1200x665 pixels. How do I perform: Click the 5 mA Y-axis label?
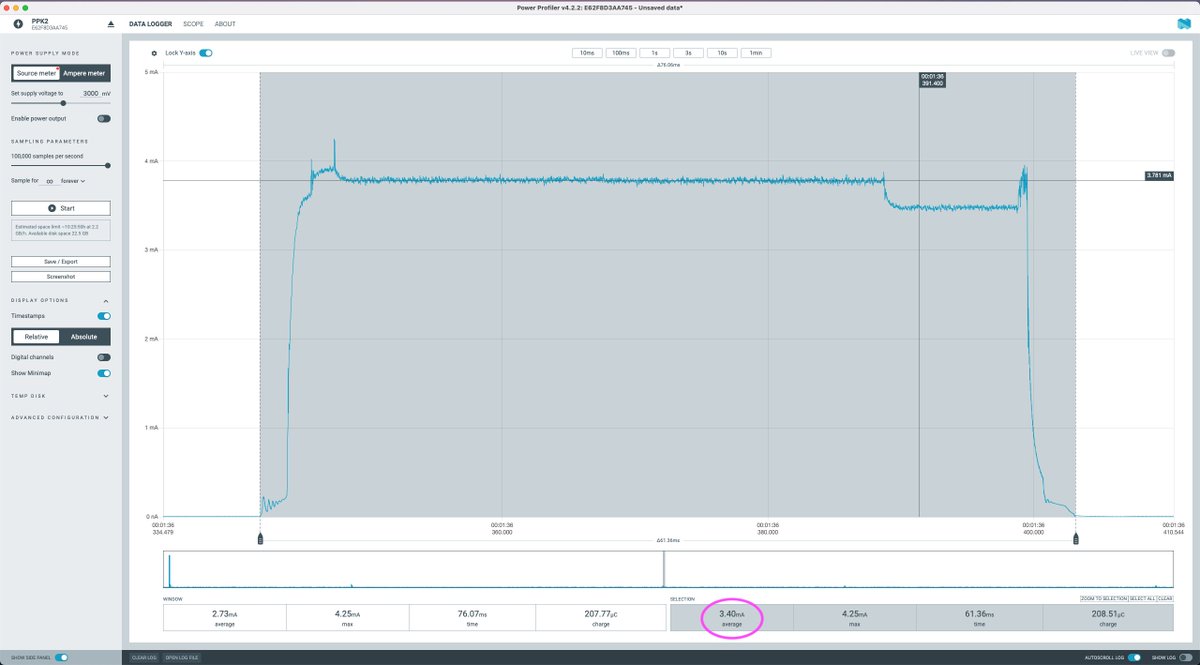[150, 72]
